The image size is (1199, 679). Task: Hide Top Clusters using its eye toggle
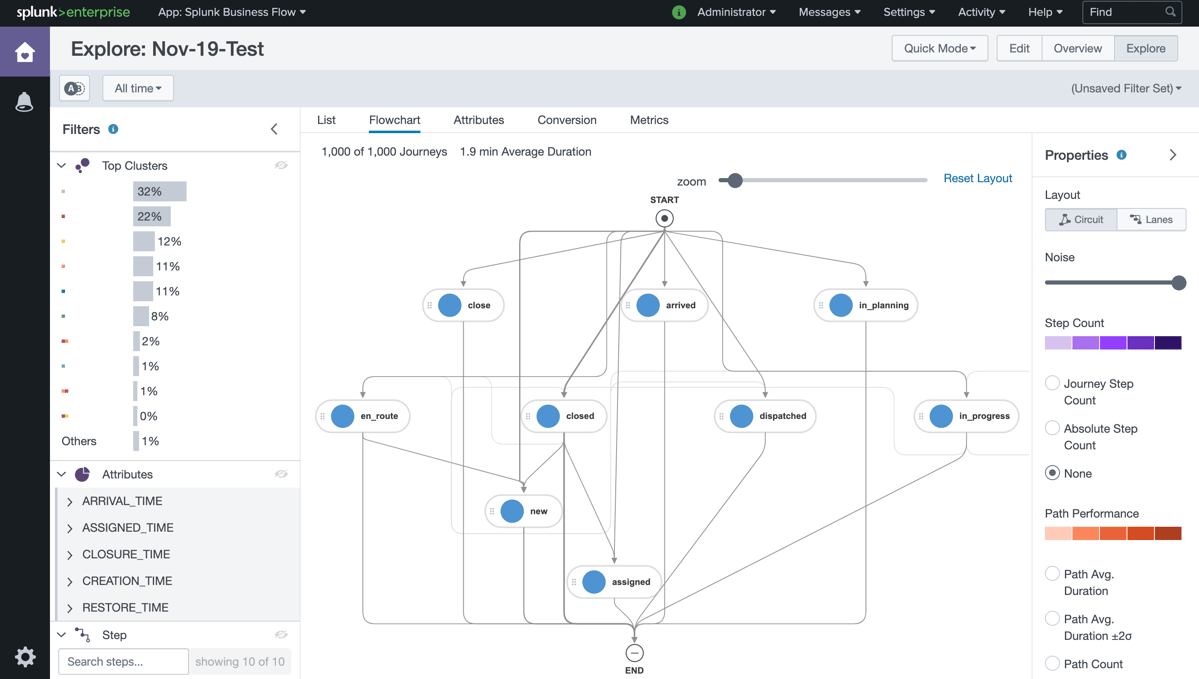pyautogui.click(x=281, y=165)
